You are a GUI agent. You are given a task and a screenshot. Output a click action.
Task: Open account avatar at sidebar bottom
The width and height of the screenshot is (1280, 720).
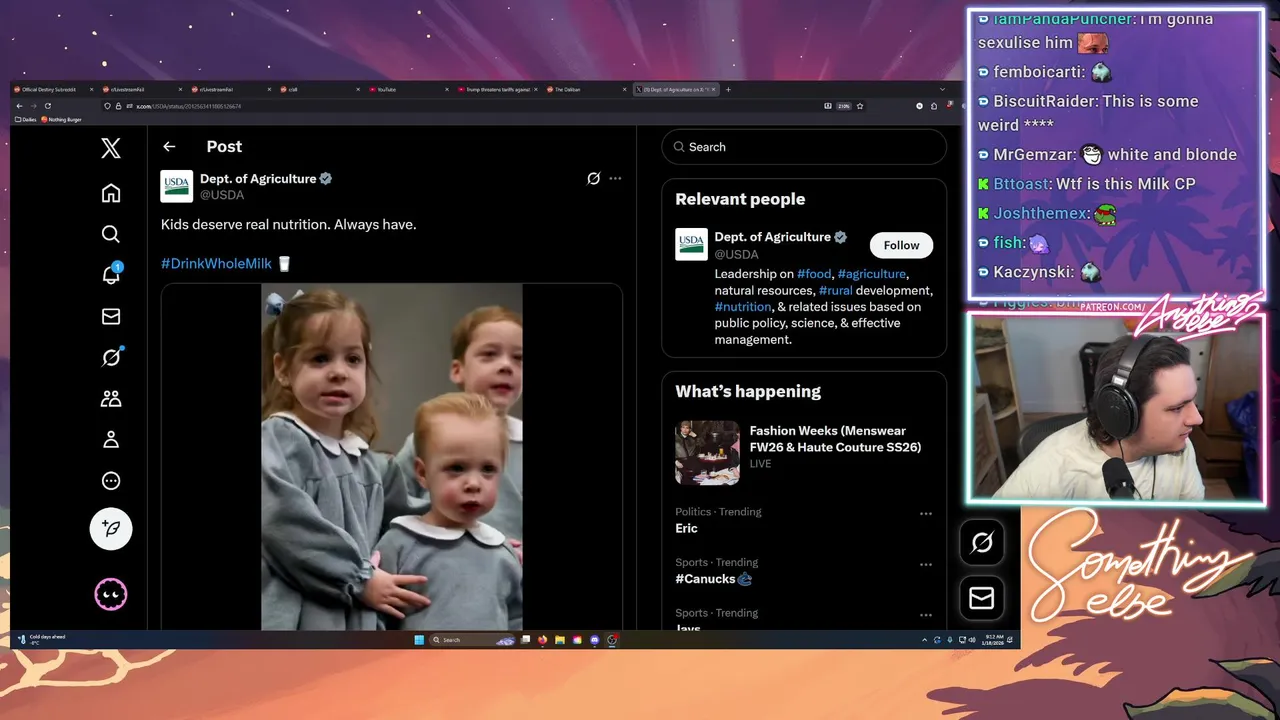click(x=111, y=595)
